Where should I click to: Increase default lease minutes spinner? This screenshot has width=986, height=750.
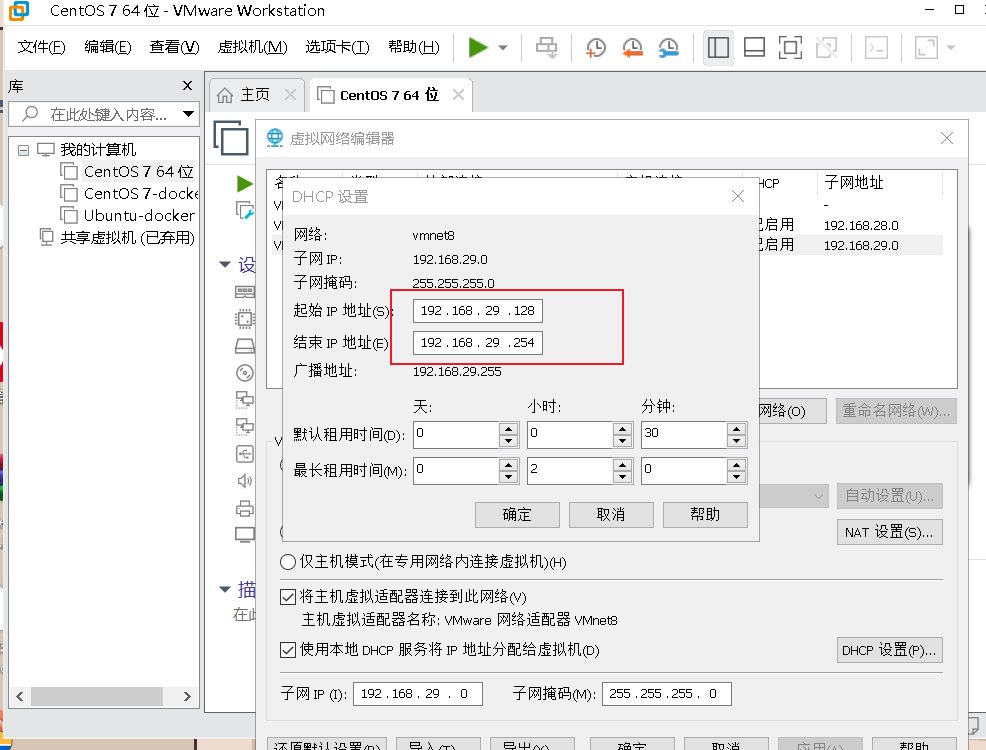coord(736,429)
